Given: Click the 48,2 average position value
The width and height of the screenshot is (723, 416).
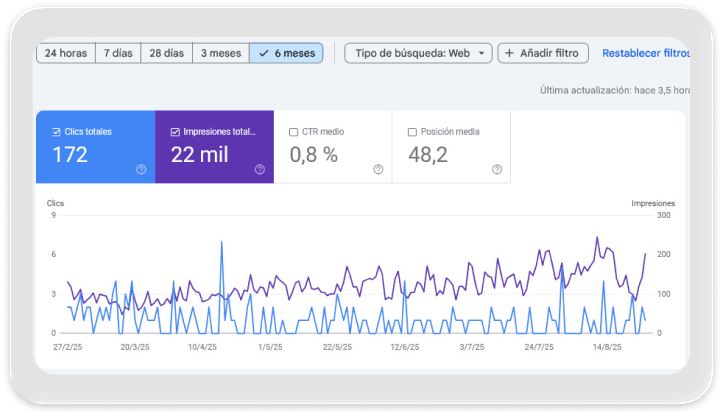Looking at the screenshot, I should pyautogui.click(x=428, y=155).
